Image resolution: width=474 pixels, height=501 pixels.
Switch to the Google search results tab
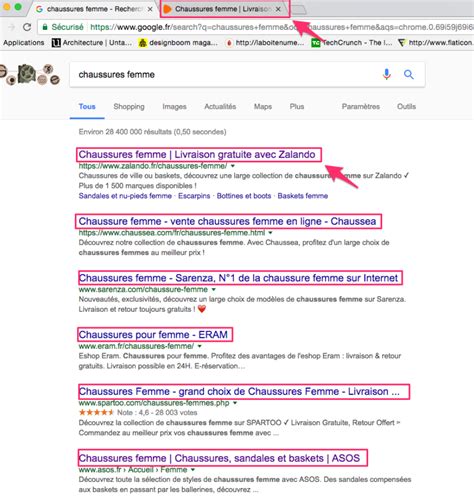[94, 9]
